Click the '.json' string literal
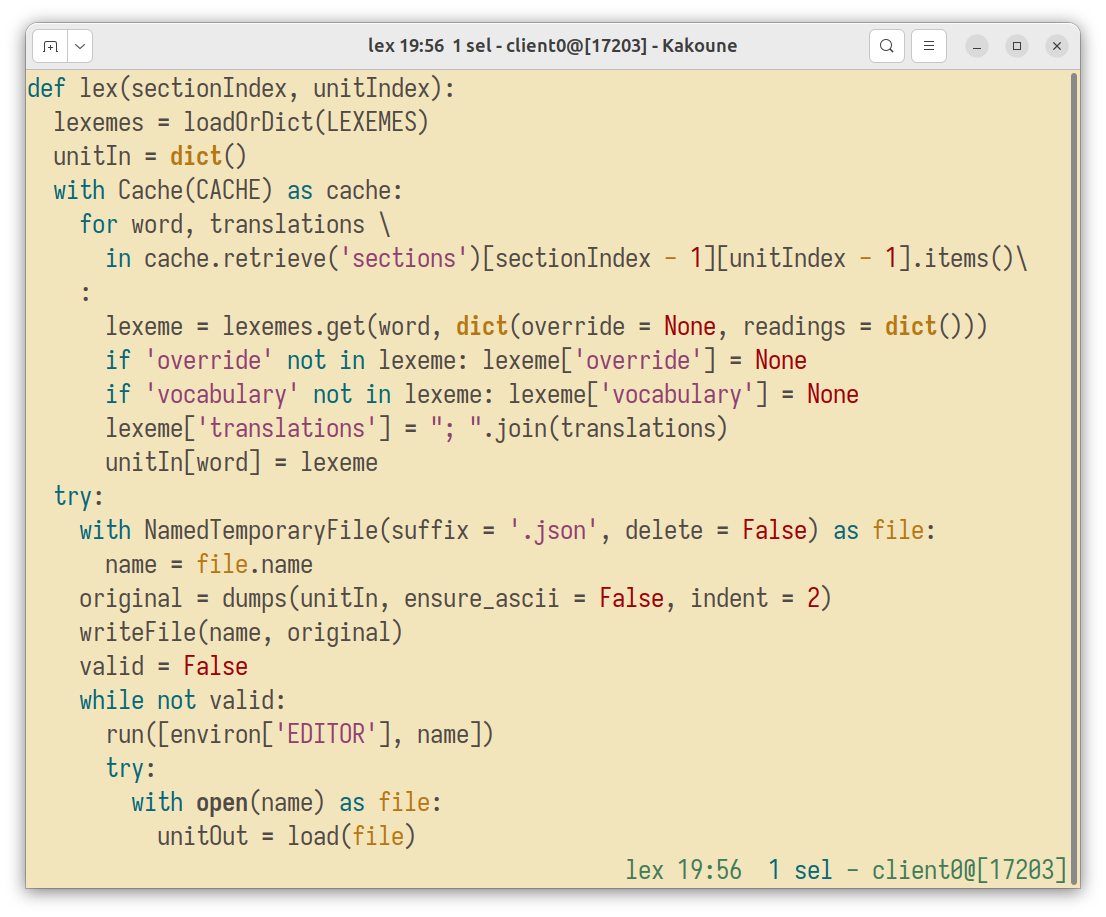This screenshot has height=917, width=1106. pyautogui.click(x=553, y=530)
